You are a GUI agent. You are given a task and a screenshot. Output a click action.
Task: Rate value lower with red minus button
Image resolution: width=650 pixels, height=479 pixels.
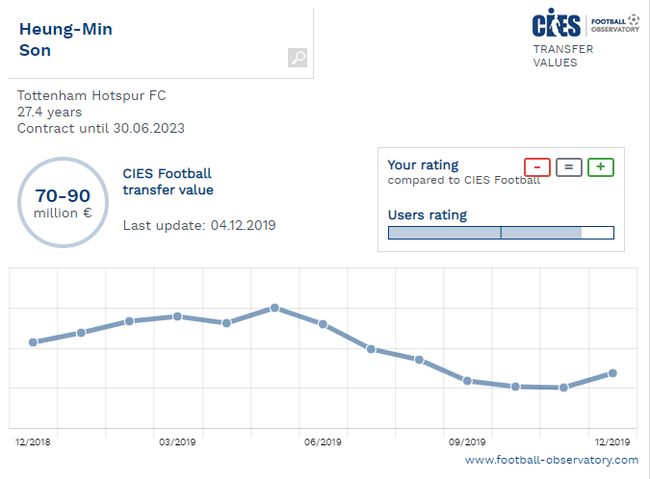[x=537, y=167]
